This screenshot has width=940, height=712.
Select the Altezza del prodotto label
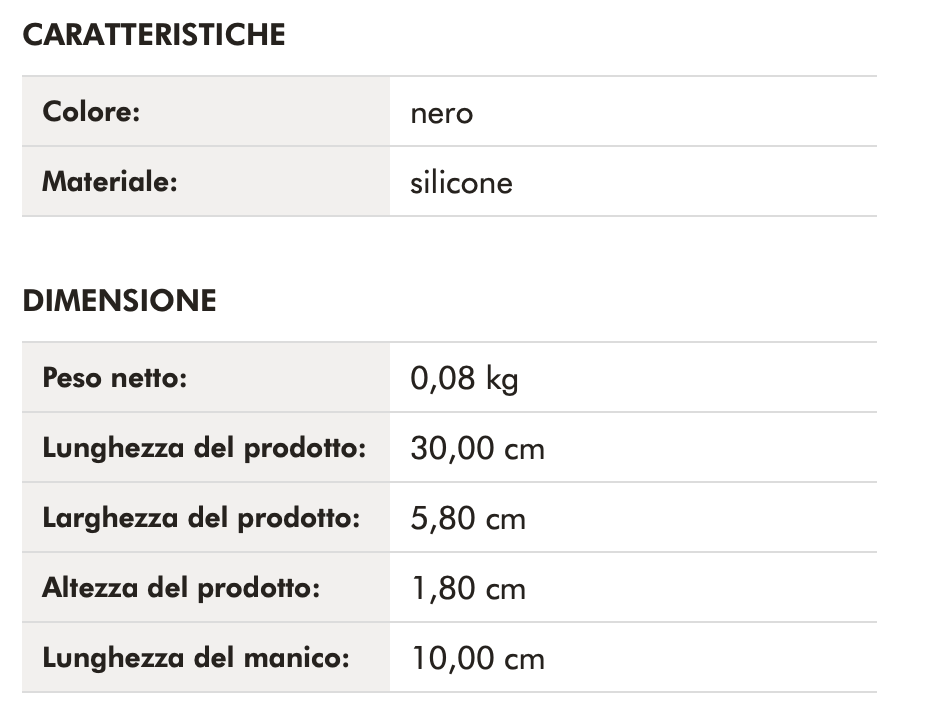click(181, 588)
